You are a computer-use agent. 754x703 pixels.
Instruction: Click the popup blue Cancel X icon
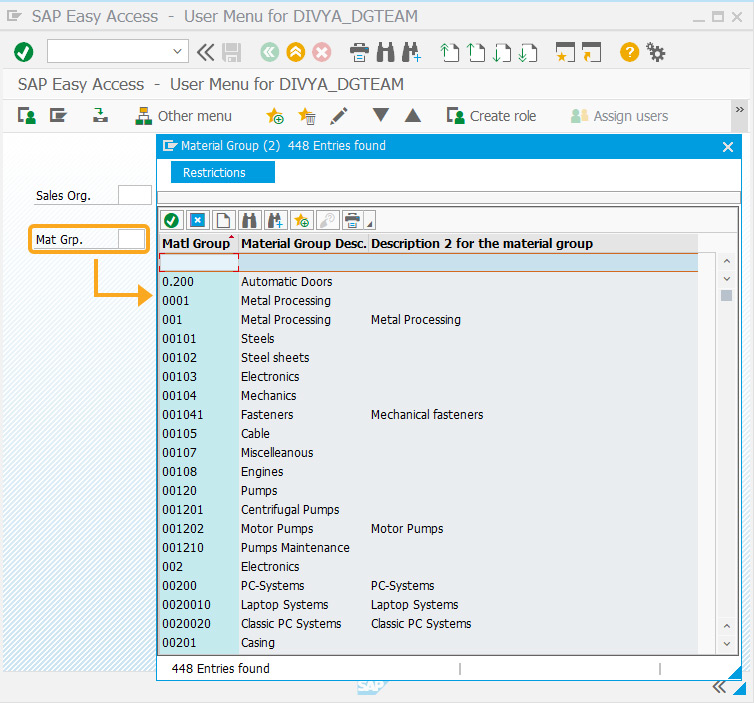coord(198,221)
